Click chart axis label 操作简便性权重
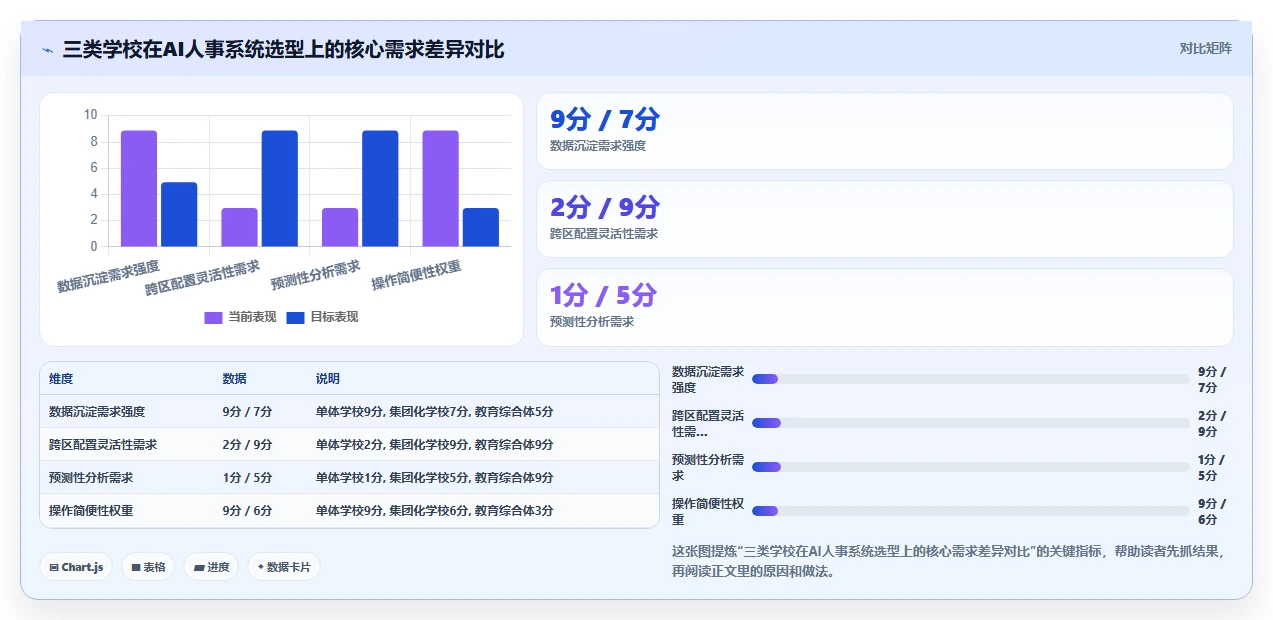Viewport: 1273px width, 620px height. pyautogui.click(x=416, y=275)
